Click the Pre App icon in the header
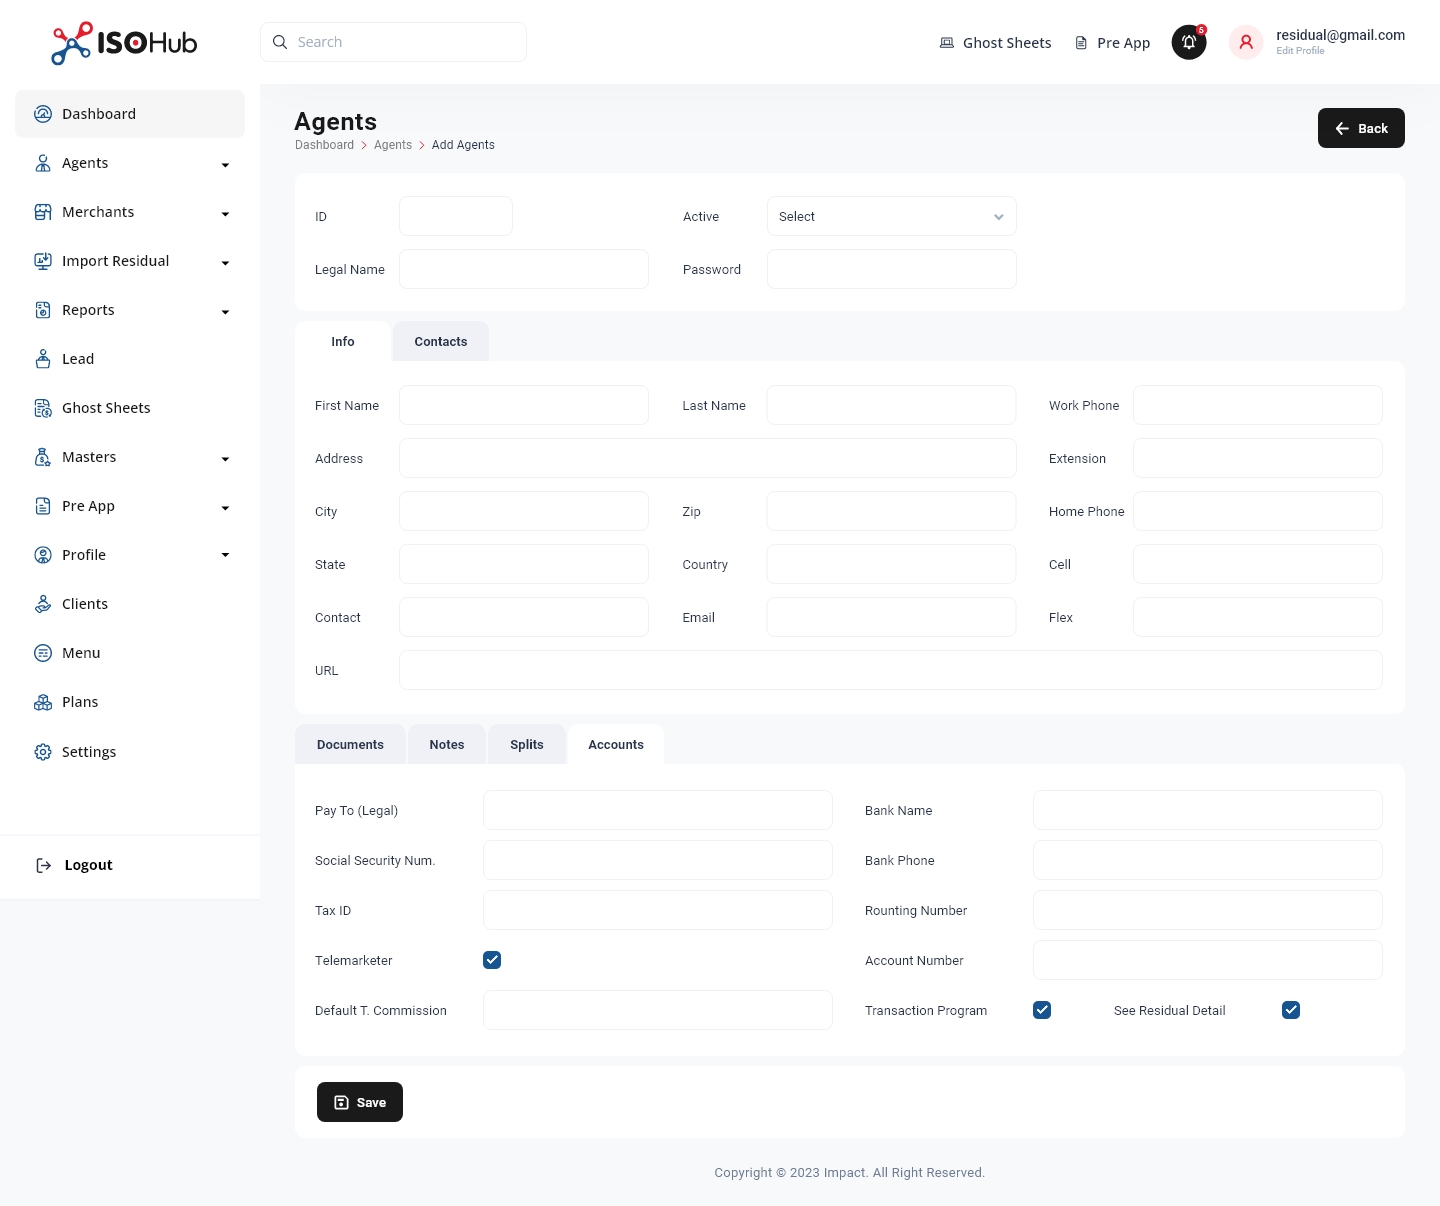 [x=1080, y=42]
